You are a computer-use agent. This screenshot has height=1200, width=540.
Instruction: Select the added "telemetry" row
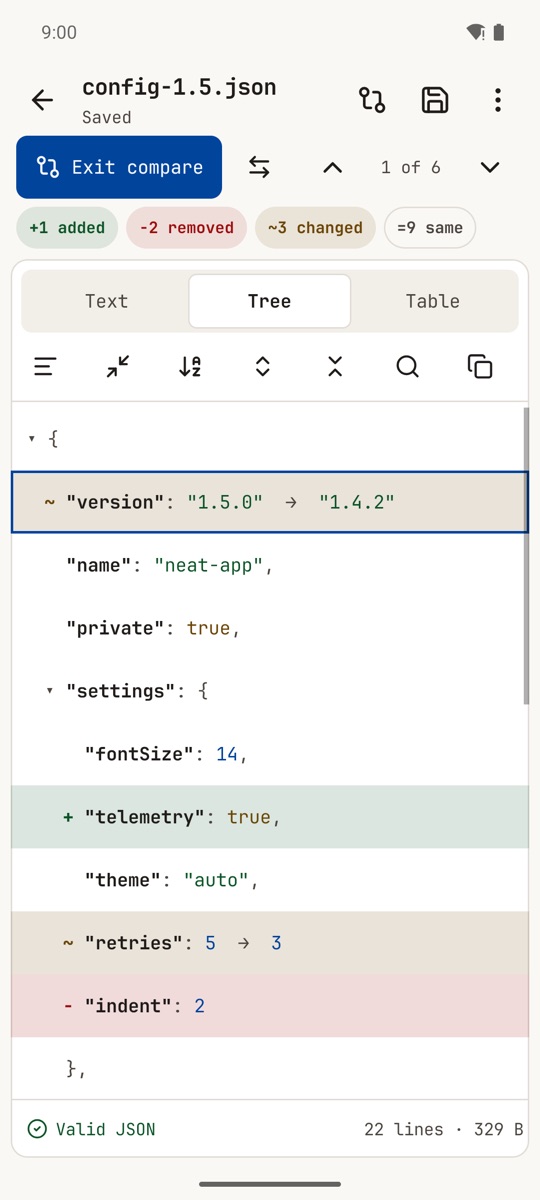pyautogui.click(x=270, y=817)
